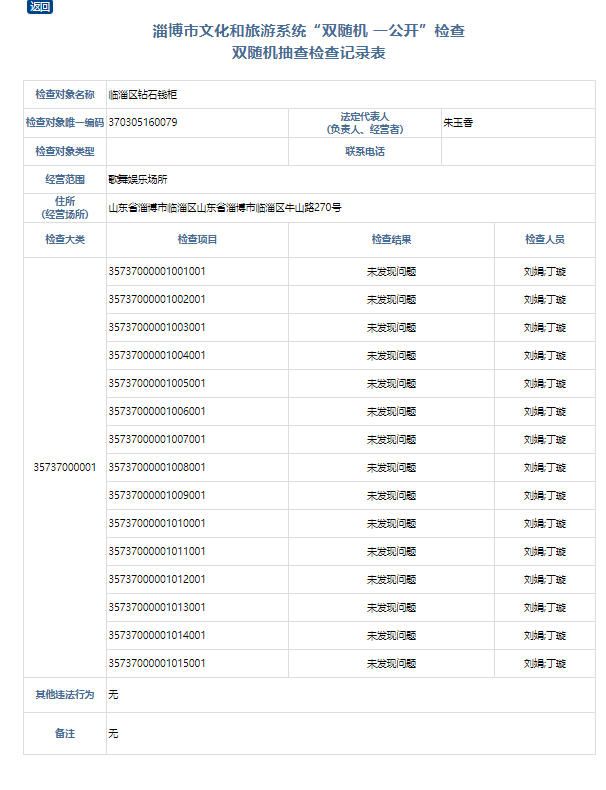Click the address ending in 中山路270号
This screenshot has width=606, height=790.
point(225,208)
